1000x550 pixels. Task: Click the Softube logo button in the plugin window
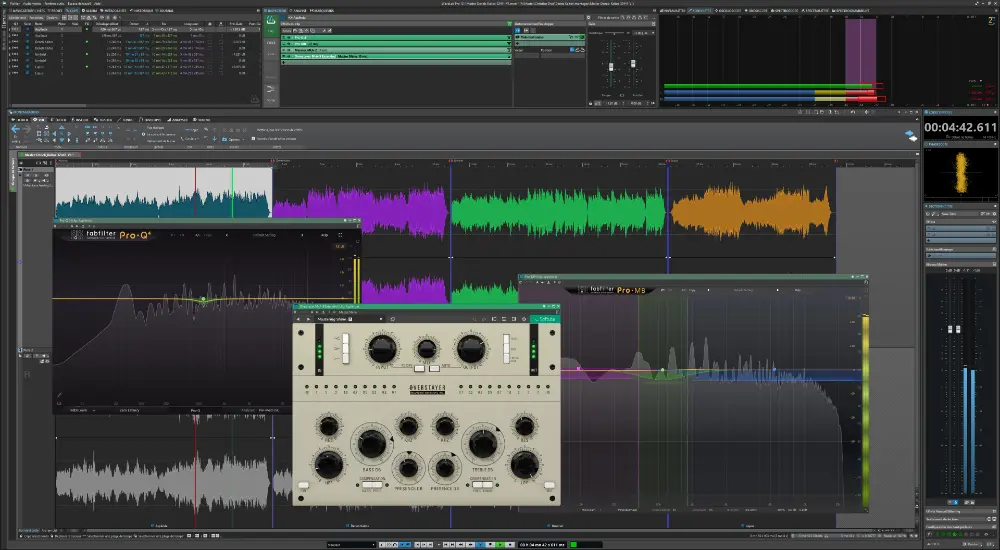pyautogui.click(x=545, y=319)
